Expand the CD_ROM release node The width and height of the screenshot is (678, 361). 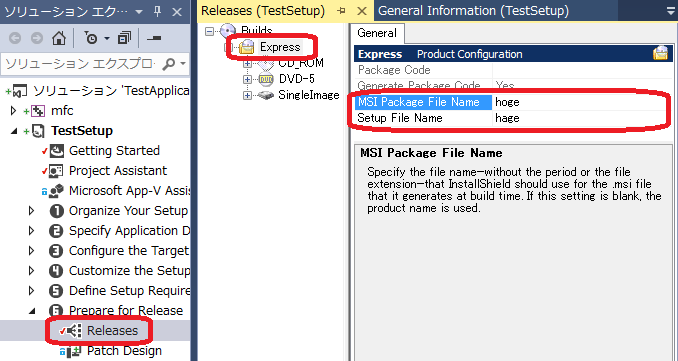click(247, 64)
